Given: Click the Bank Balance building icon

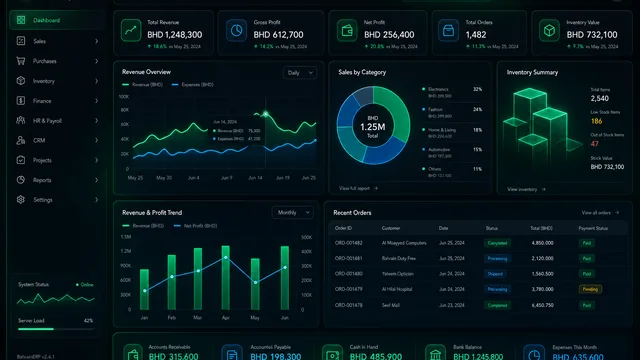Looking at the screenshot, I should coord(435,353).
